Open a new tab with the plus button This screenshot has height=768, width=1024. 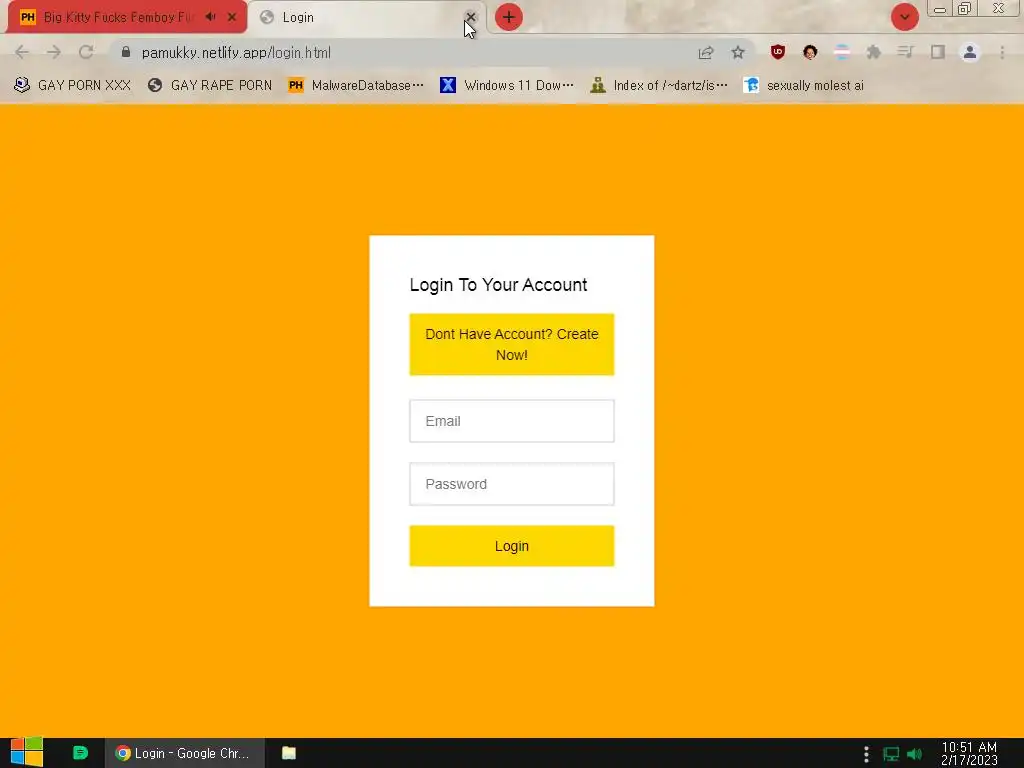point(508,17)
